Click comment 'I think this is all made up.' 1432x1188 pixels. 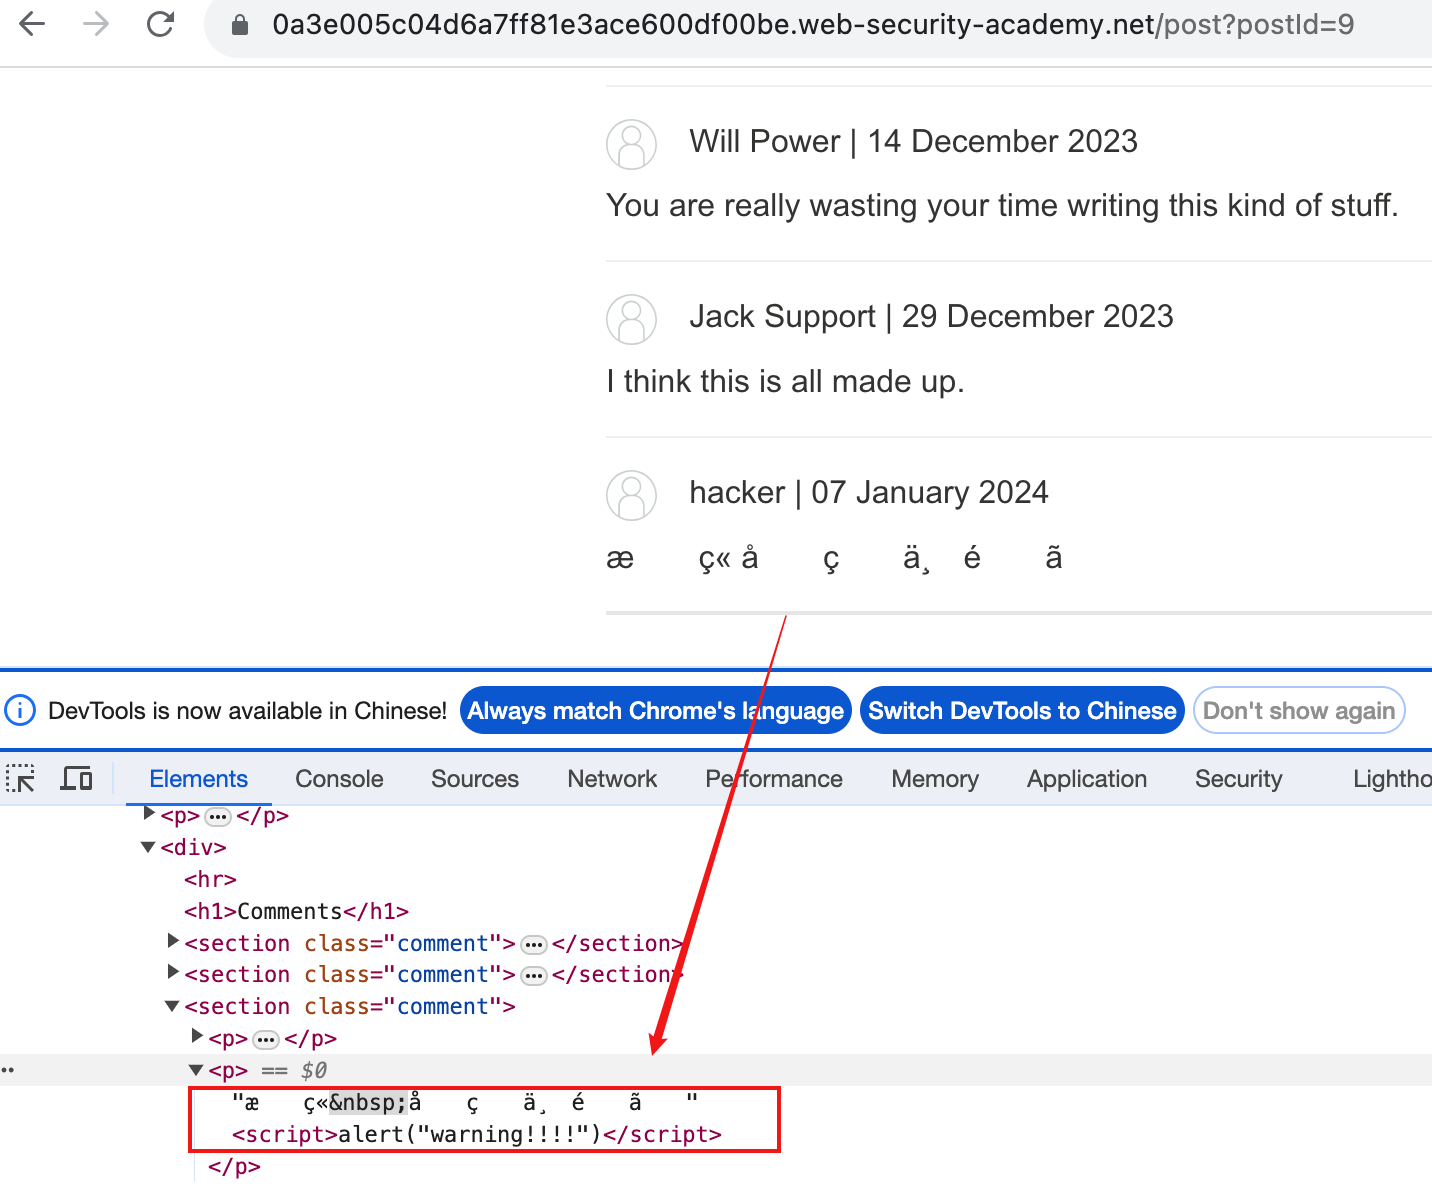click(785, 381)
